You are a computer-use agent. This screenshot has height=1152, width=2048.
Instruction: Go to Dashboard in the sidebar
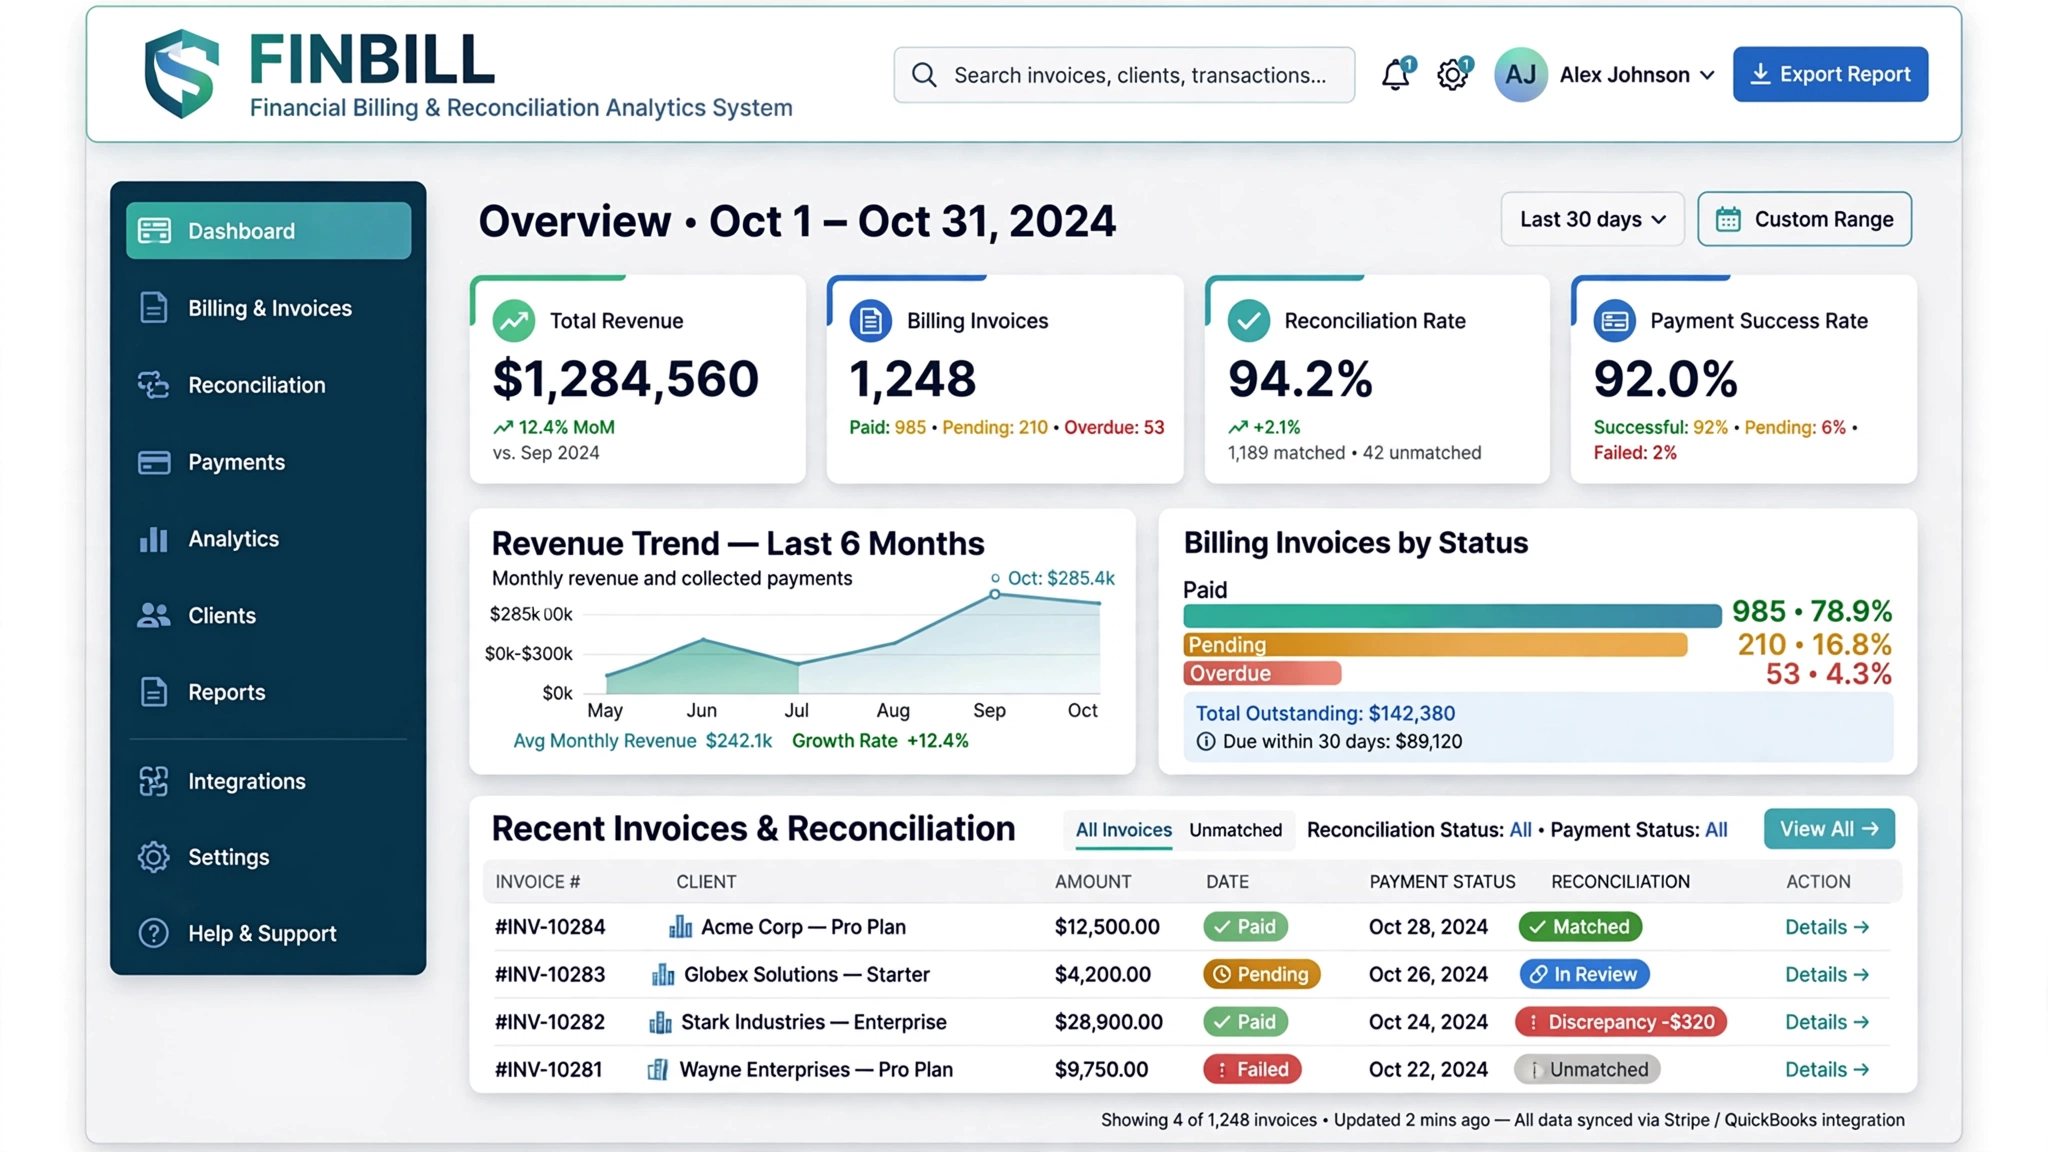click(268, 231)
